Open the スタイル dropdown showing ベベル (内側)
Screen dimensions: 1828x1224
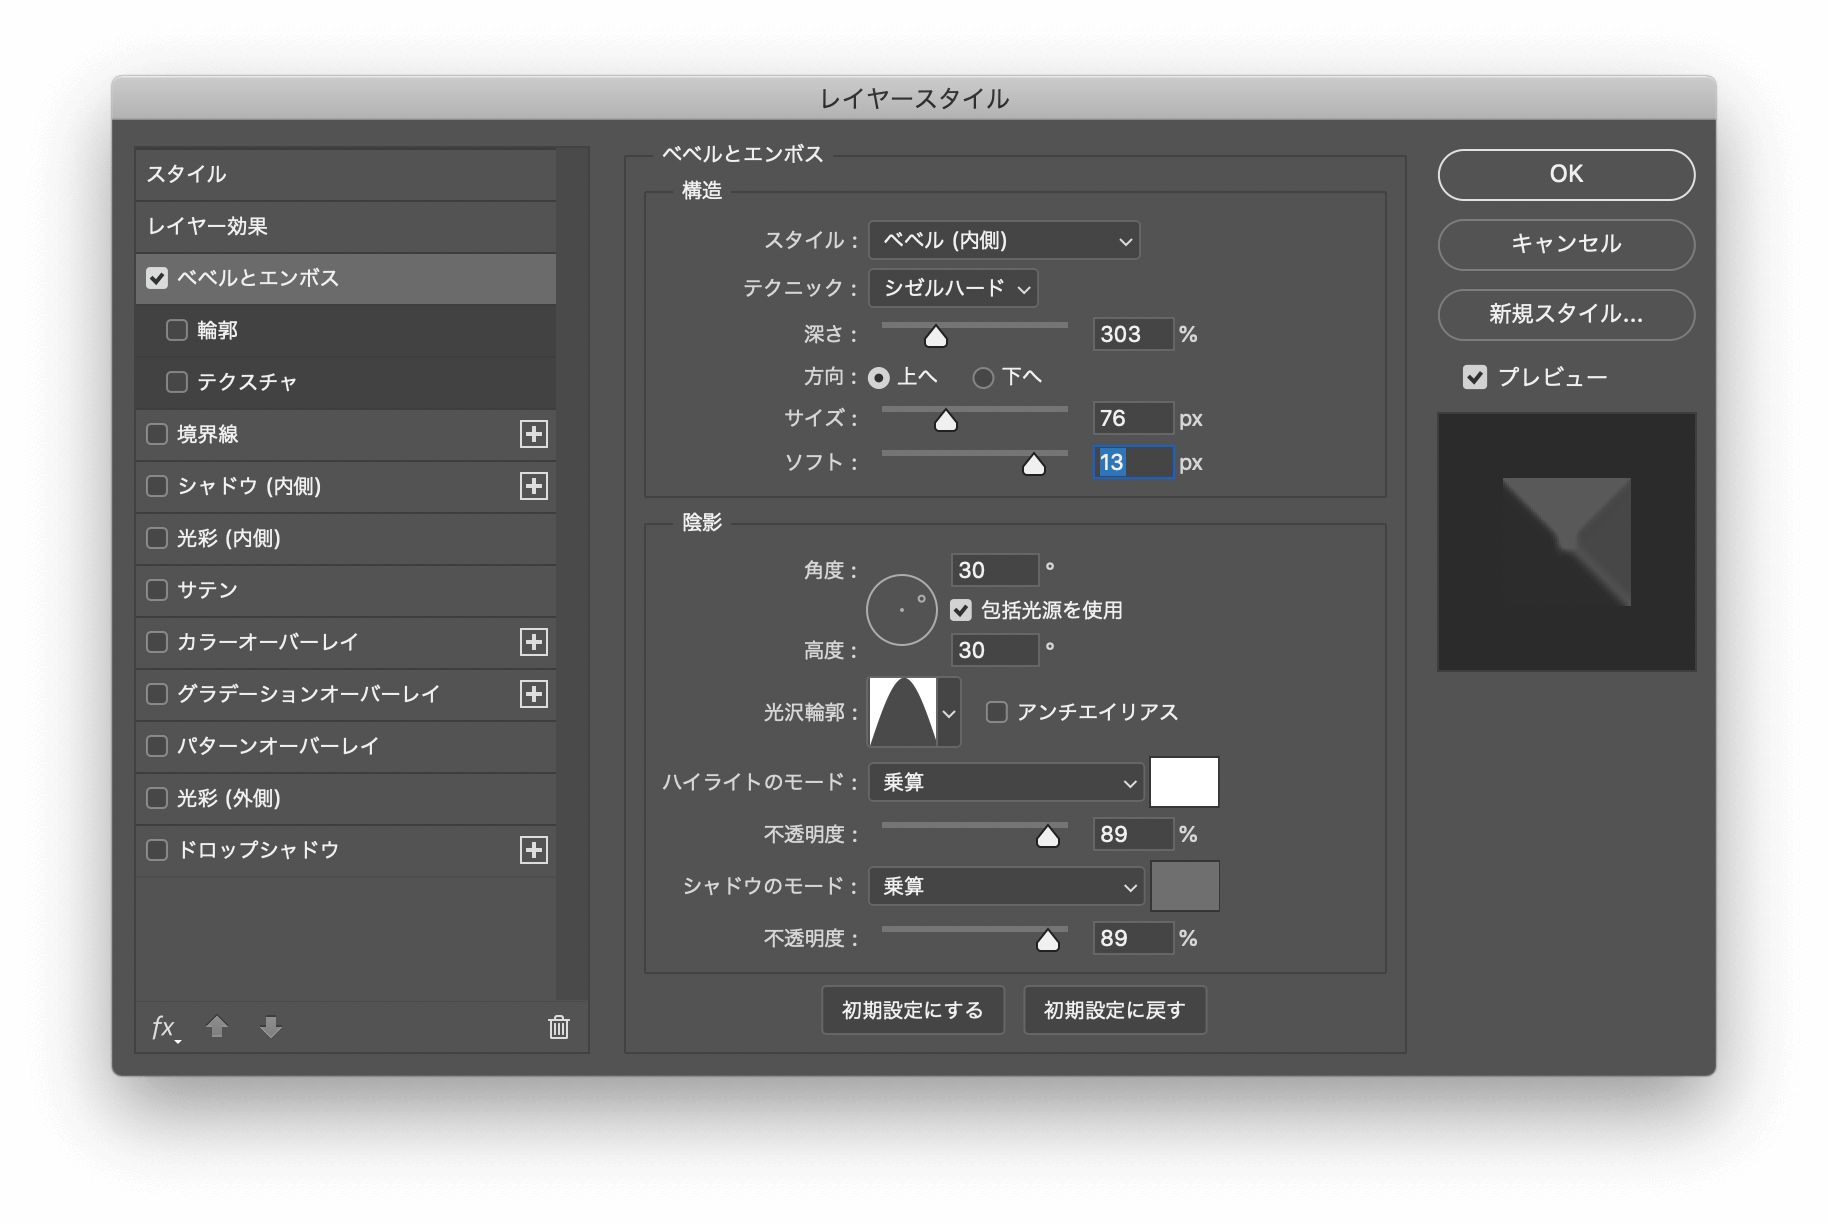click(1003, 240)
